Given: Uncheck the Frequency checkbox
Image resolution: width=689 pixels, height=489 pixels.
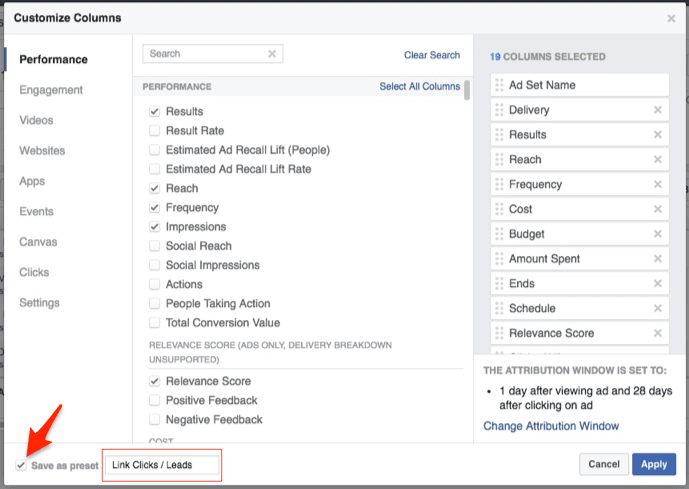Looking at the screenshot, I should (x=154, y=207).
